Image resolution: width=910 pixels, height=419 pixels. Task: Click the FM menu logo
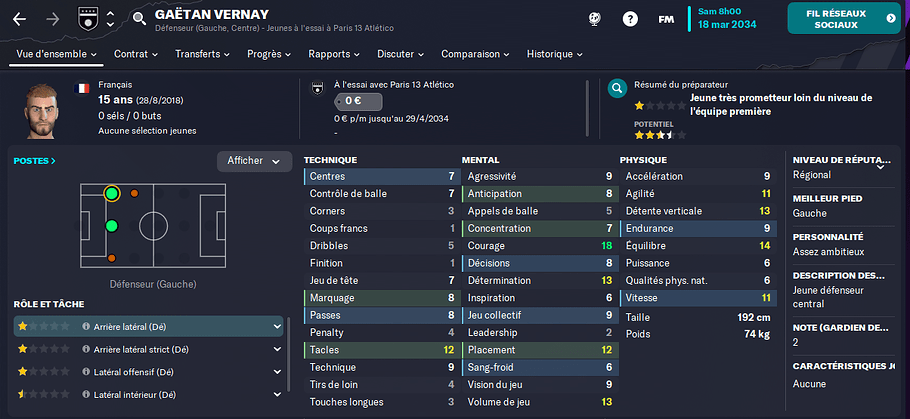point(666,19)
